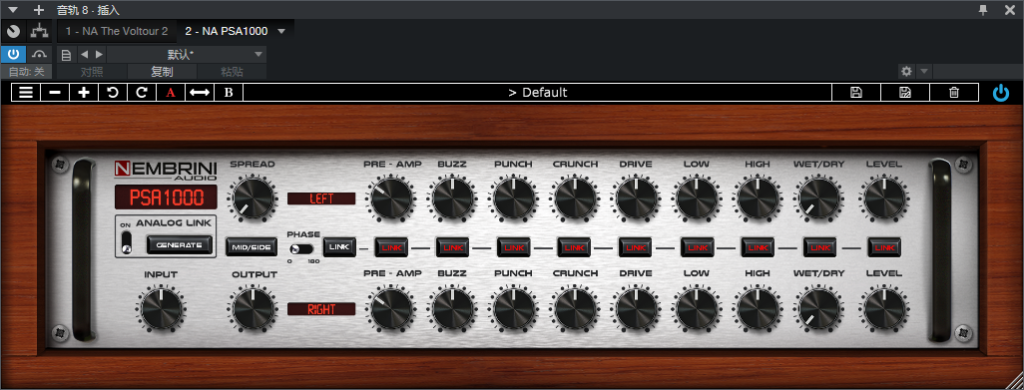Open the NA PSA1000 tab dropdown arrow

[x=281, y=31]
